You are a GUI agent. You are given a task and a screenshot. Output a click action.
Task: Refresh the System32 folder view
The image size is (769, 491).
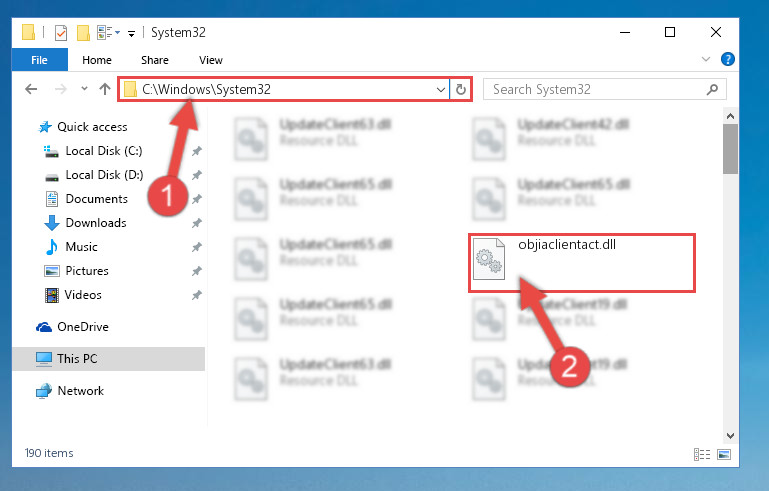tap(461, 89)
